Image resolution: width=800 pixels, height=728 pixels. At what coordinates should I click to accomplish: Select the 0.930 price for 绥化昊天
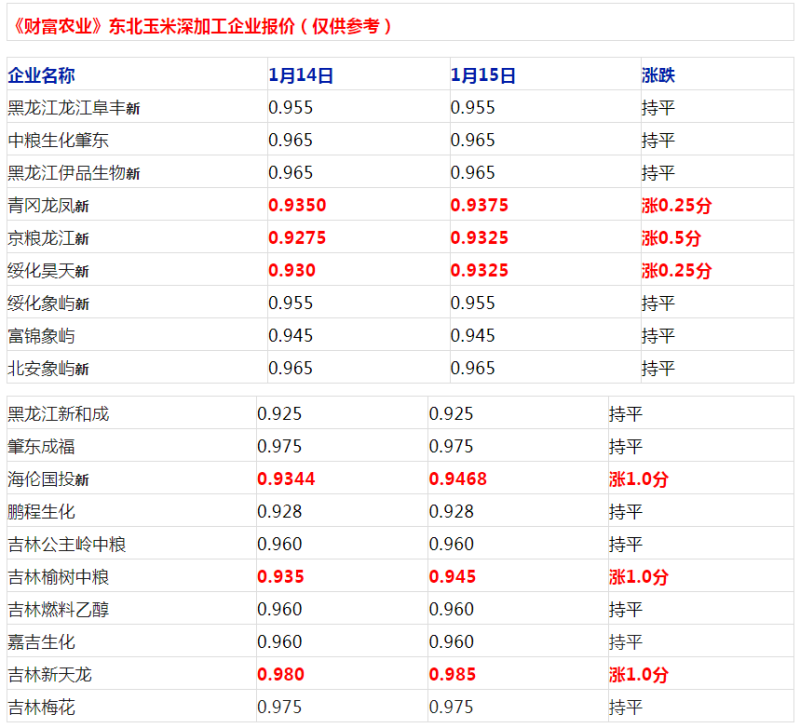coord(292,270)
